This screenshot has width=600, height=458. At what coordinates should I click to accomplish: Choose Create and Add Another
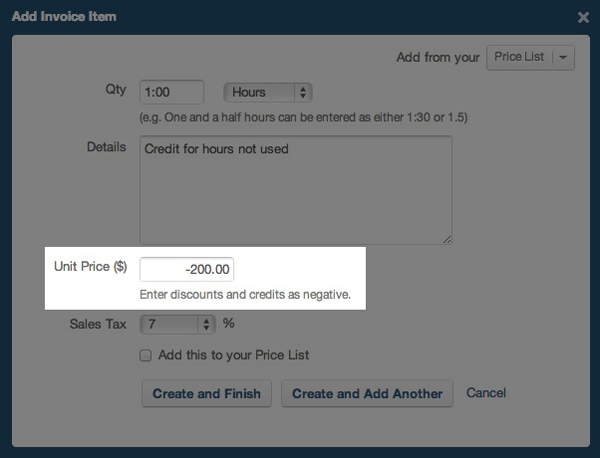pyautogui.click(x=367, y=393)
